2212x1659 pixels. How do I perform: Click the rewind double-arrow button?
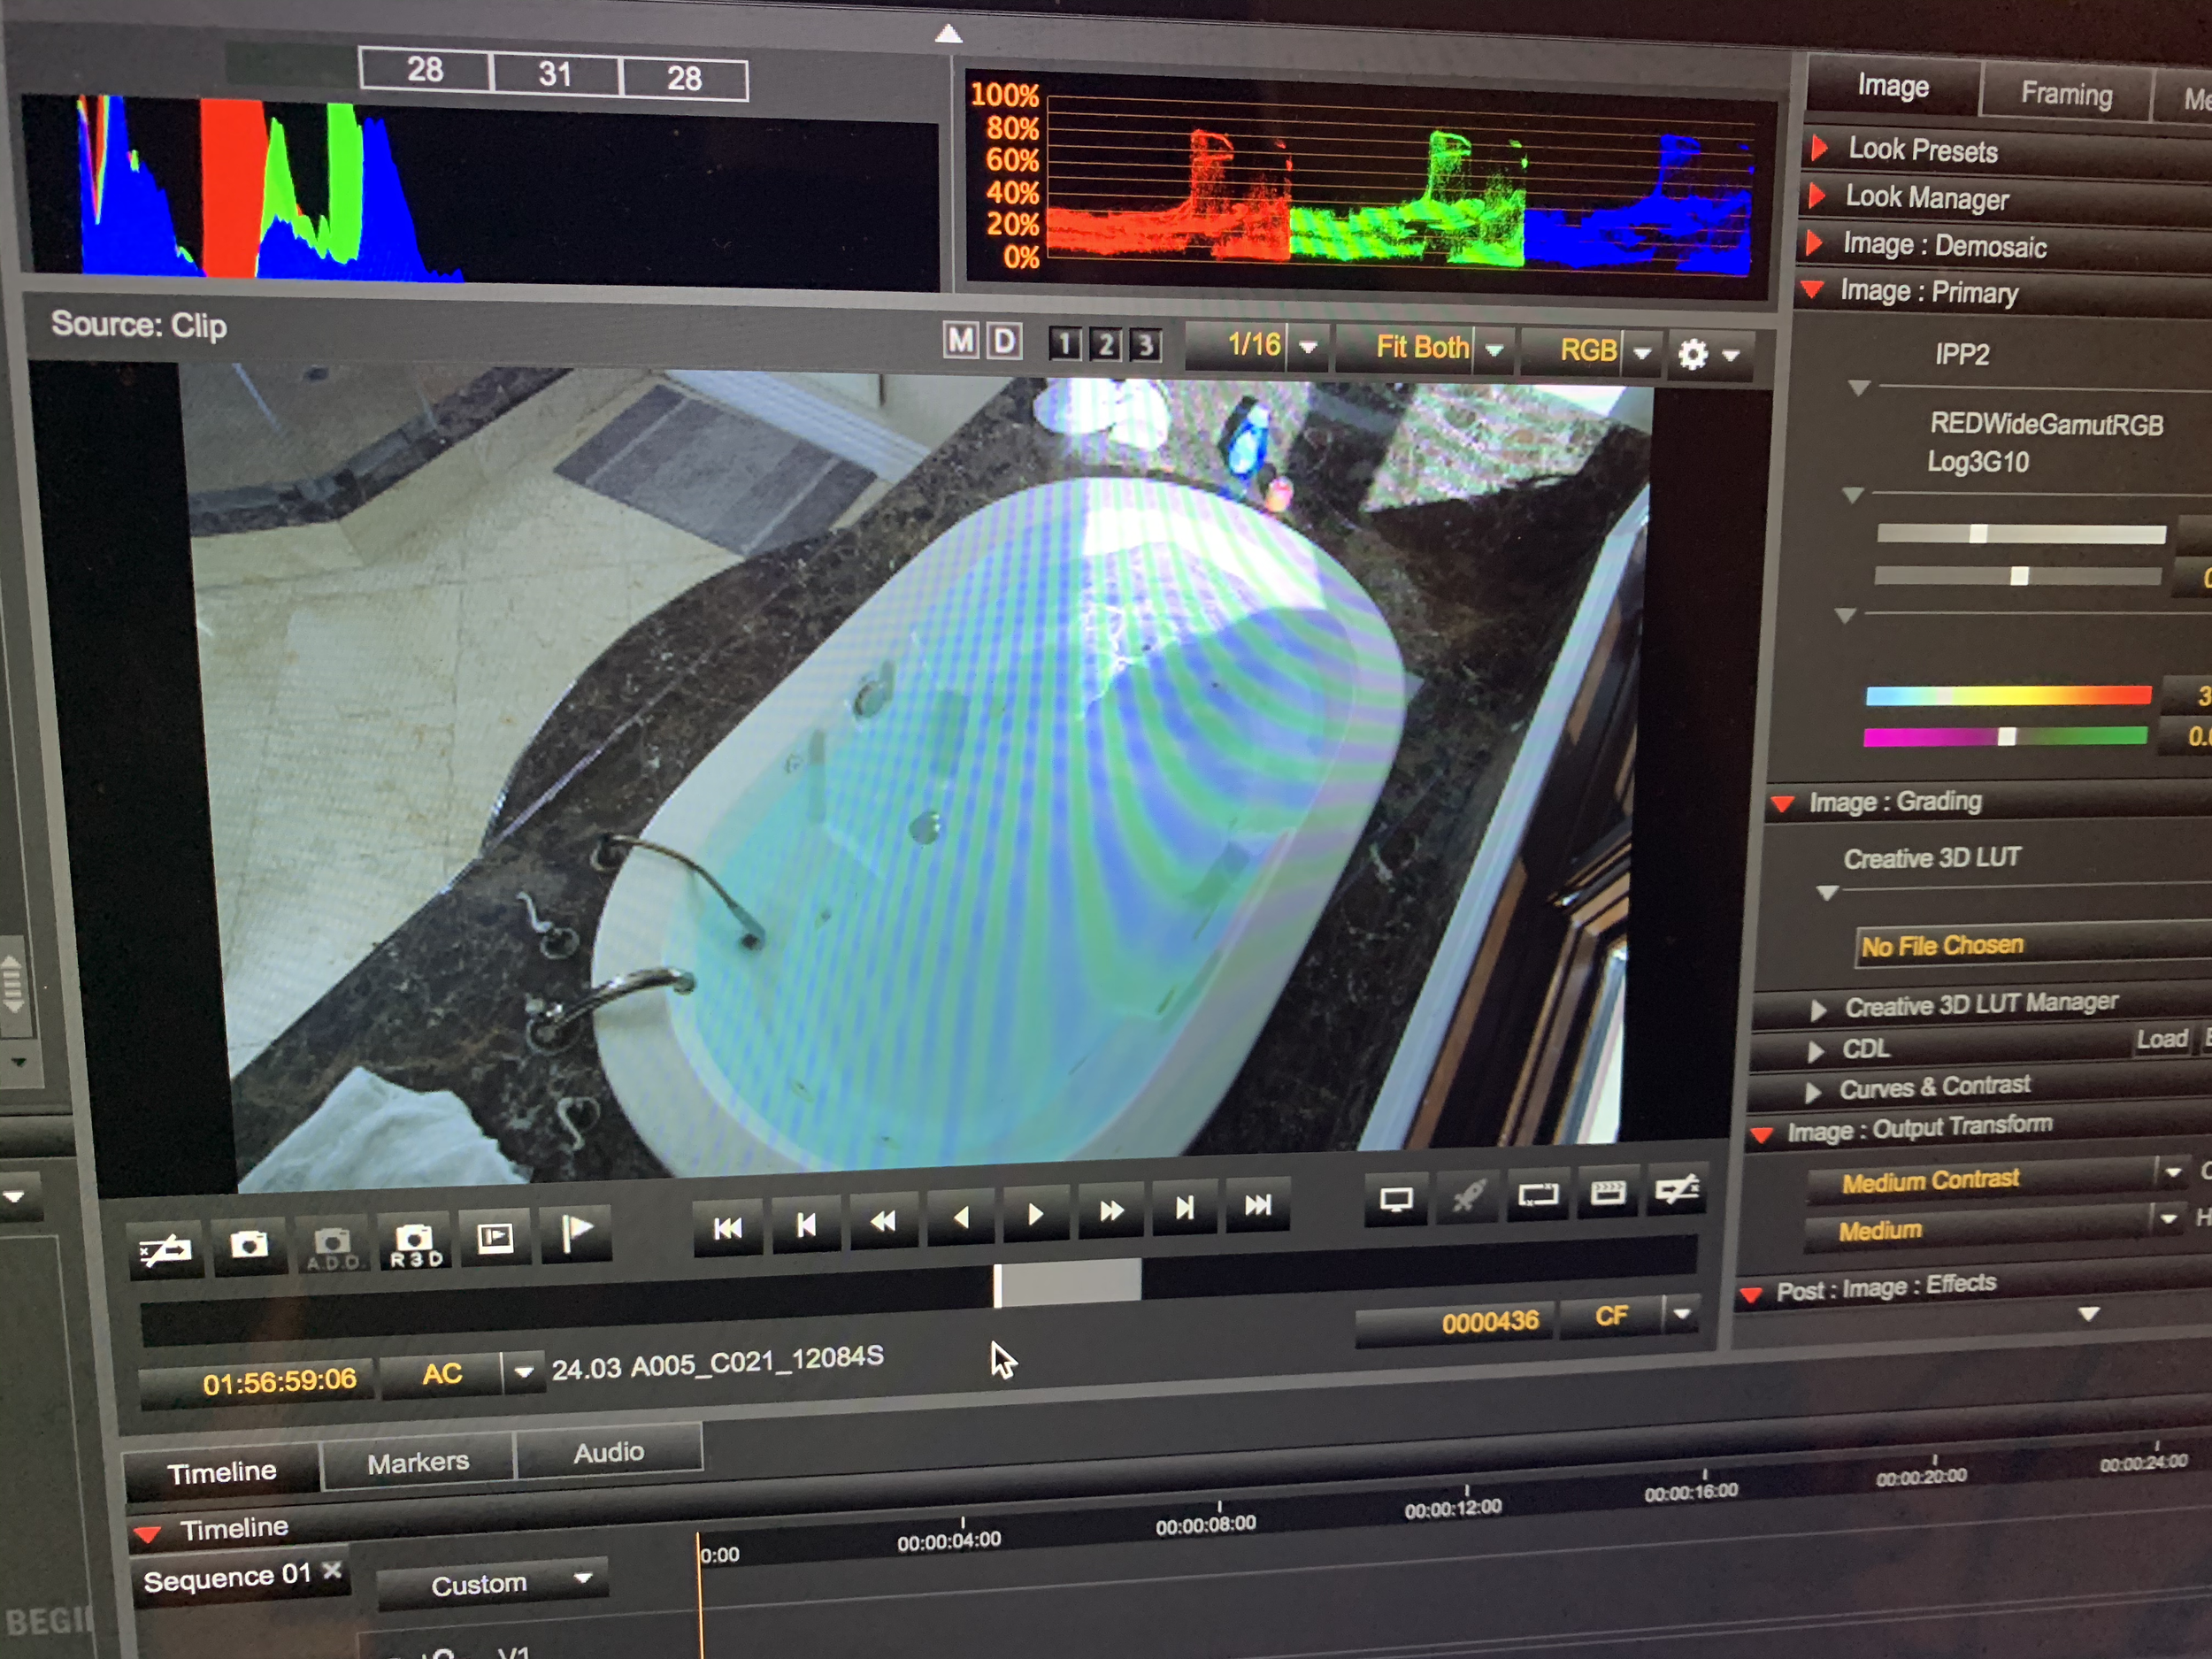click(x=883, y=1220)
